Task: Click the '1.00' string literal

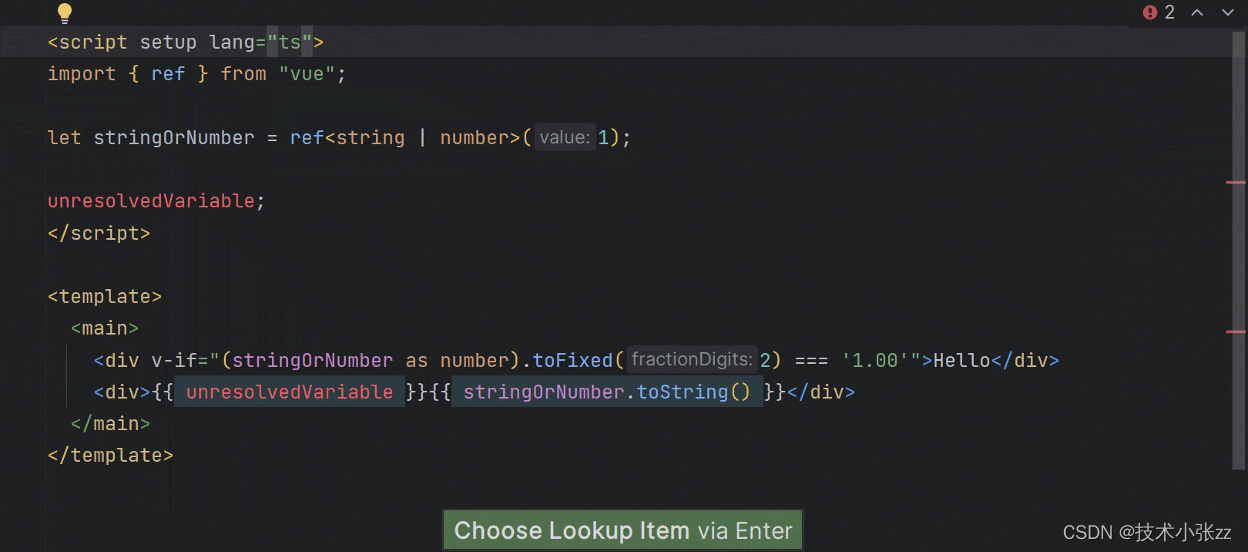Action: [875, 360]
